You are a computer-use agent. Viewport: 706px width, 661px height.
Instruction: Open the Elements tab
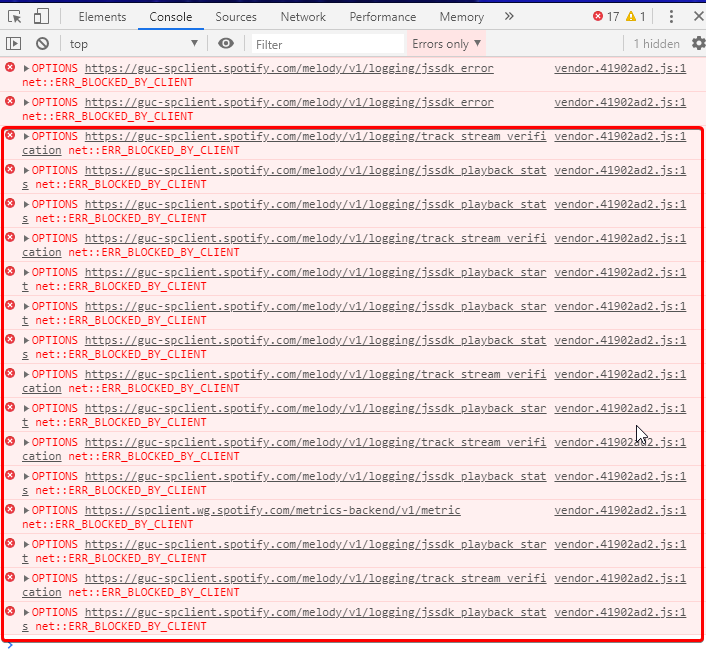102,17
